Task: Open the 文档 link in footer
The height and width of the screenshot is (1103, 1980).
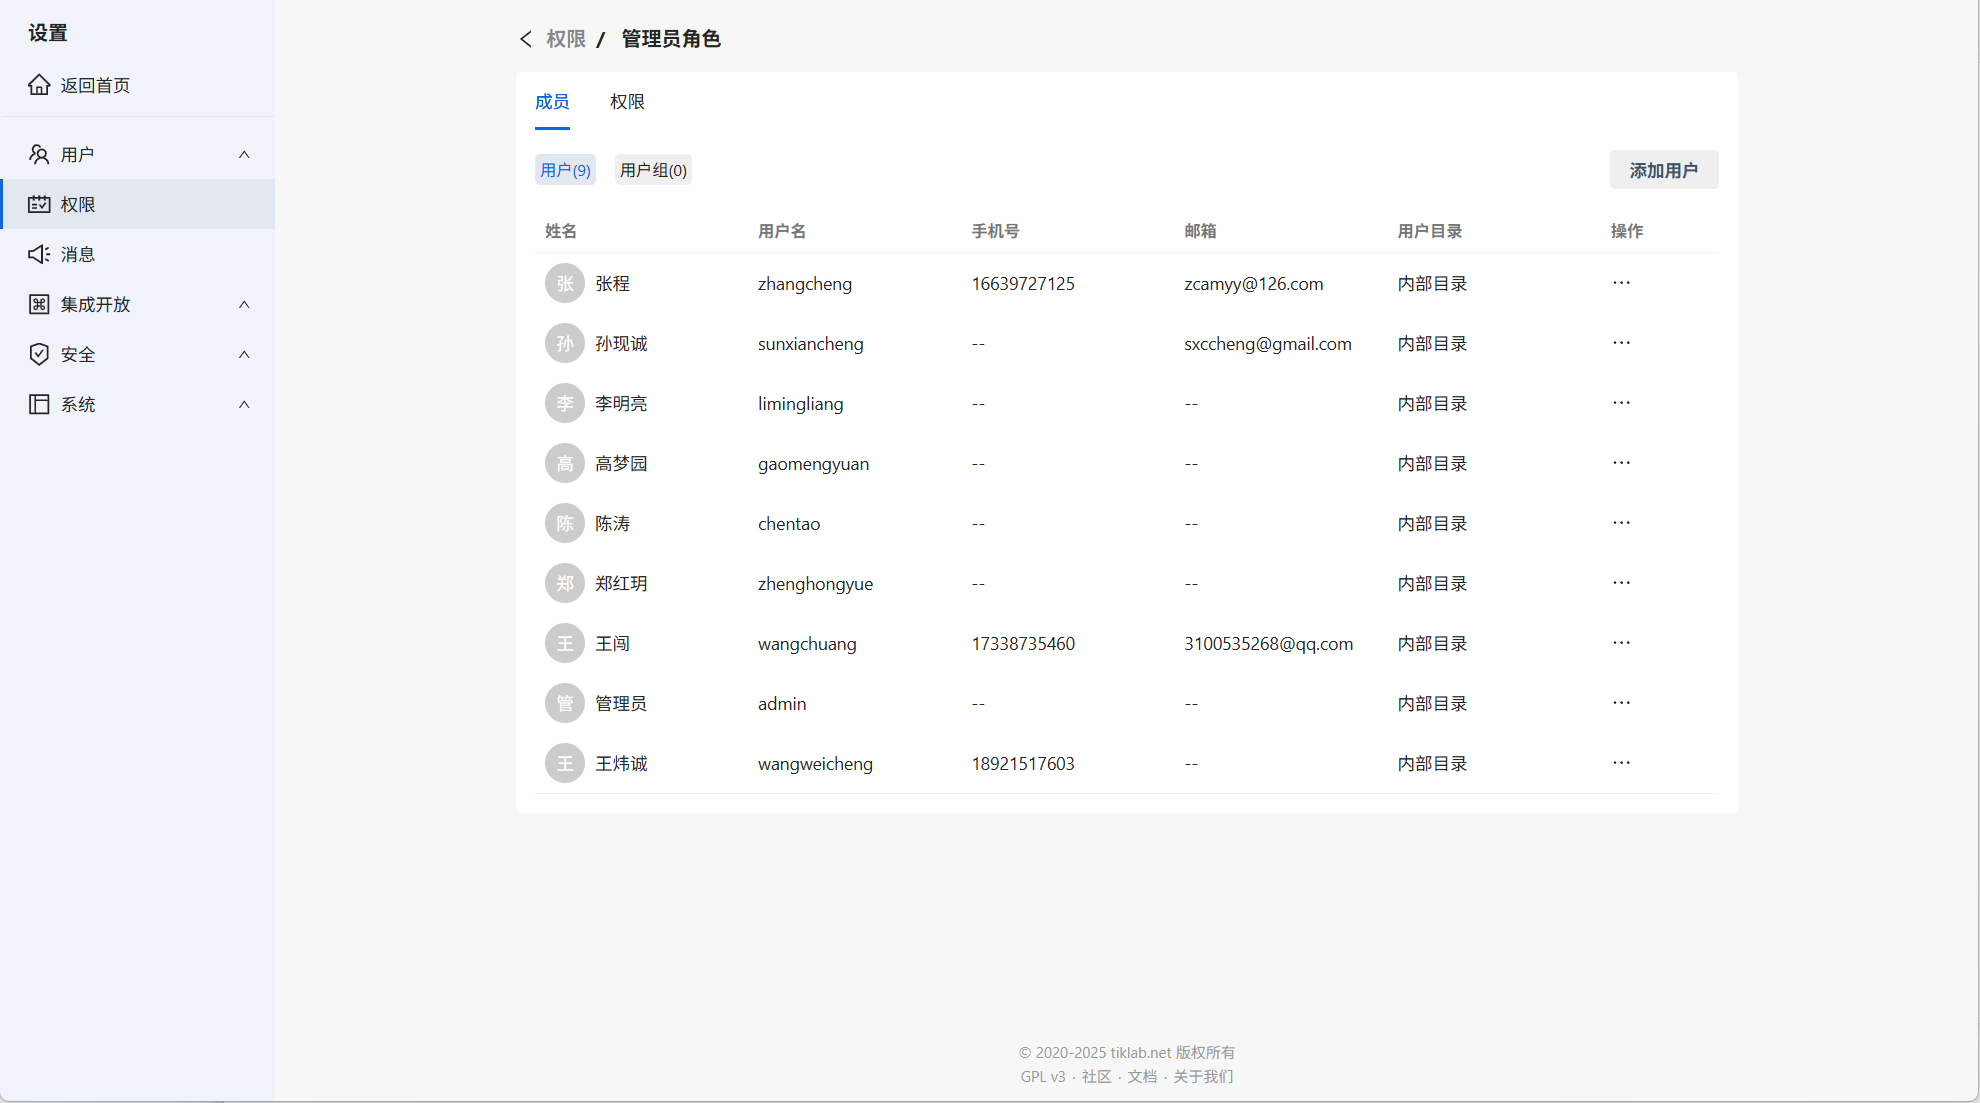Action: coord(1142,1076)
